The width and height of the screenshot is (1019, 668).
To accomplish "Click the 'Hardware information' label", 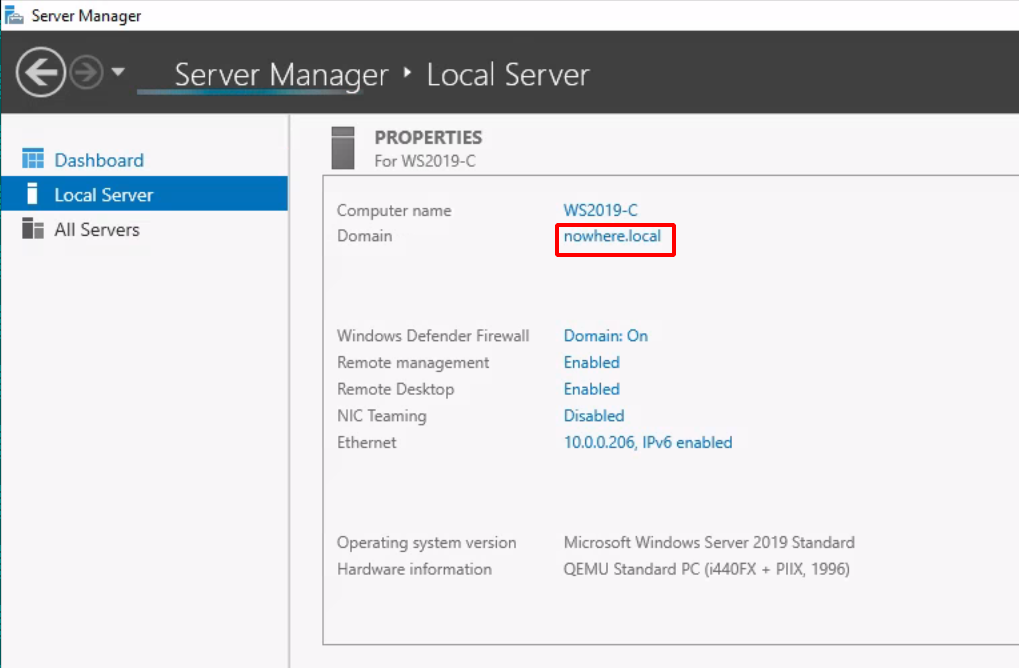I will (x=414, y=569).
